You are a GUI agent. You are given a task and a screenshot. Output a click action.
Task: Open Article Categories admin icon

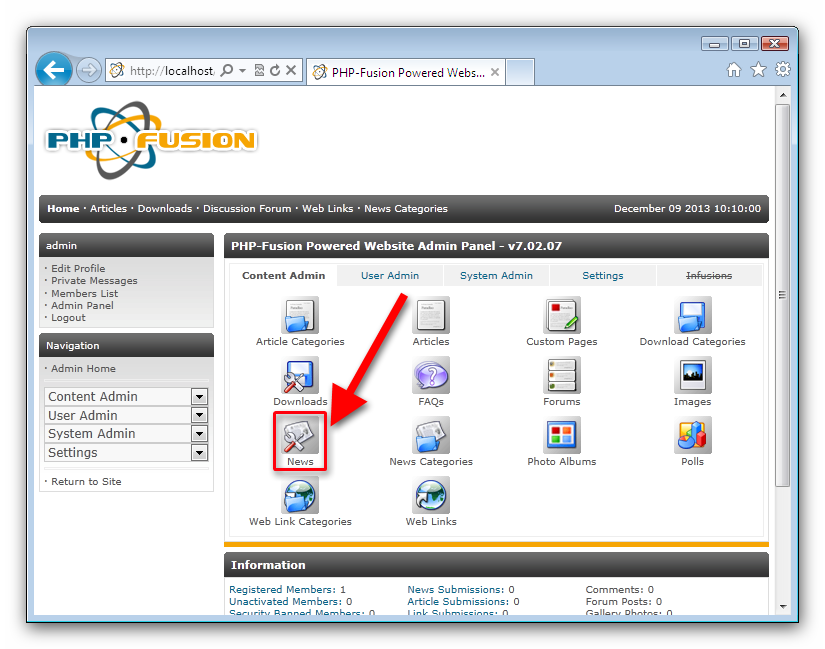click(300, 316)
